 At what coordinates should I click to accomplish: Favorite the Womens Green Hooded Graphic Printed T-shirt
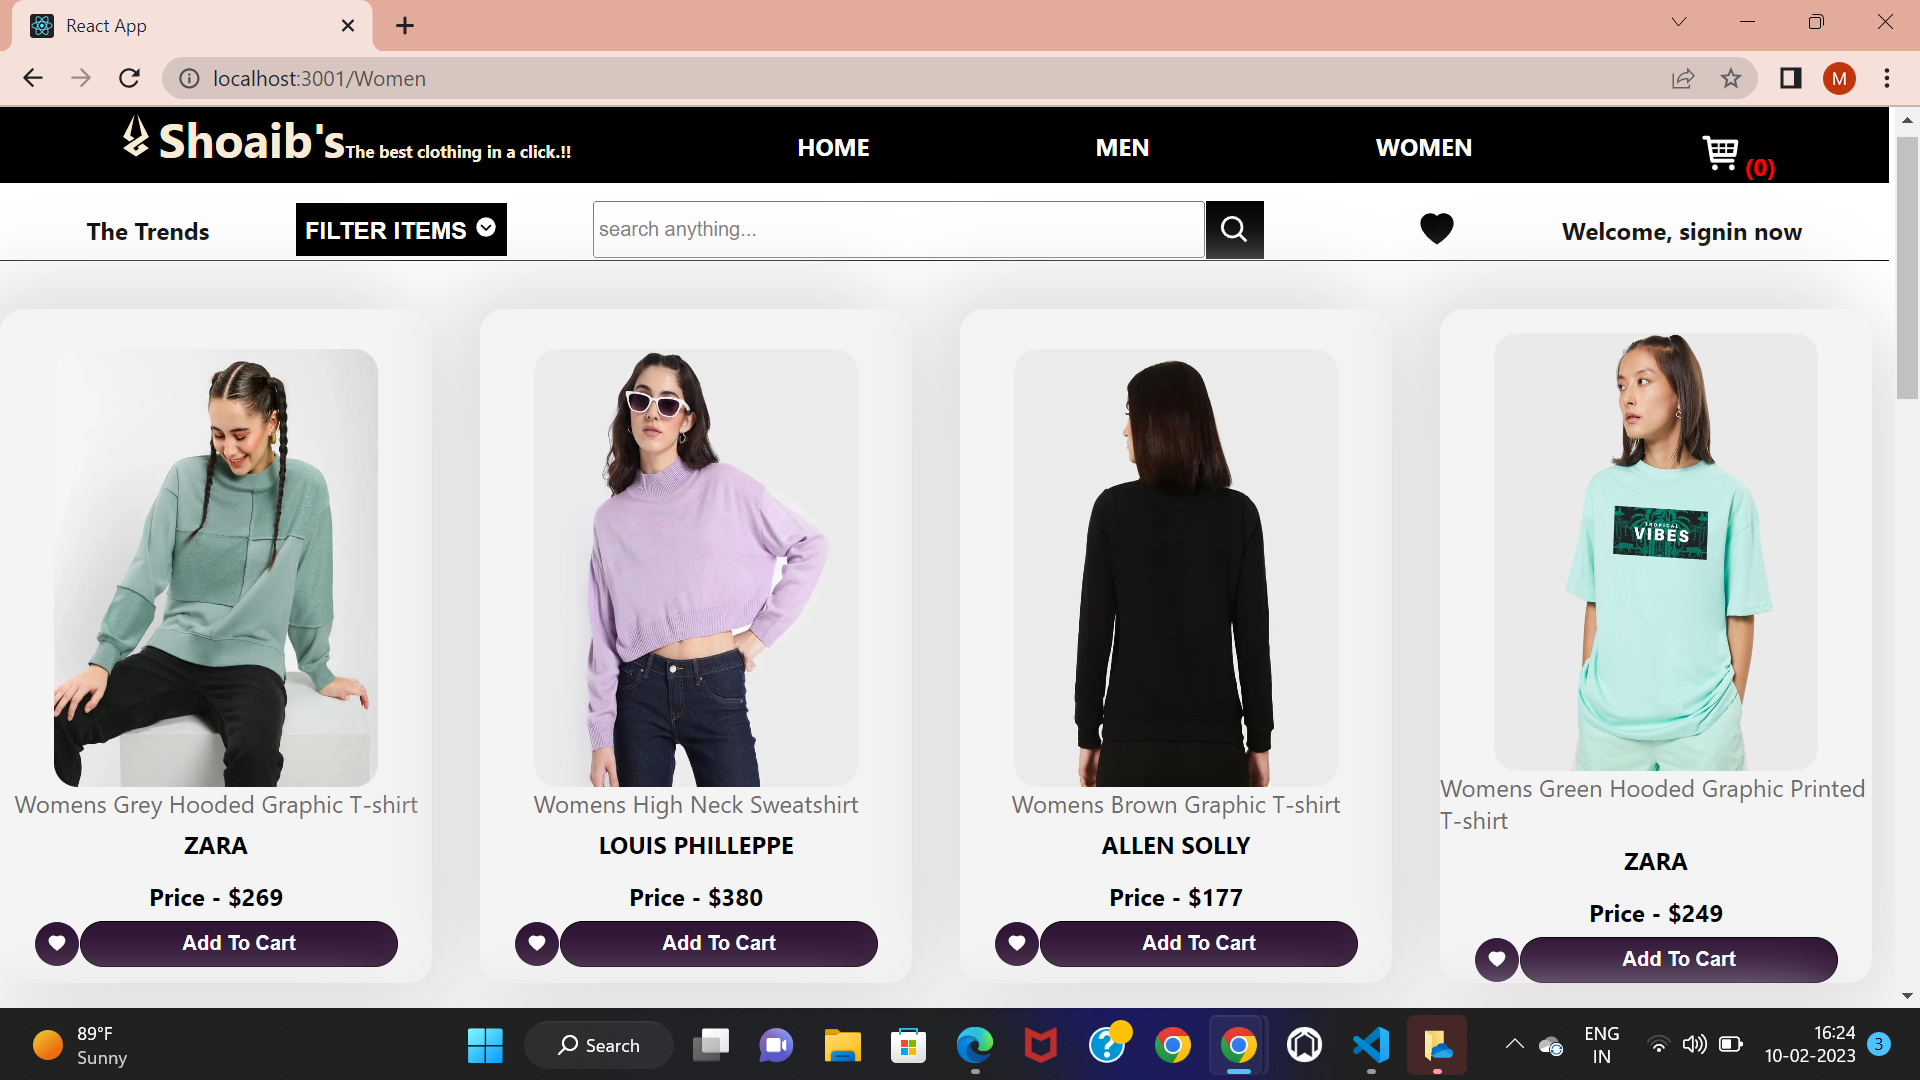coord(1496,959)
